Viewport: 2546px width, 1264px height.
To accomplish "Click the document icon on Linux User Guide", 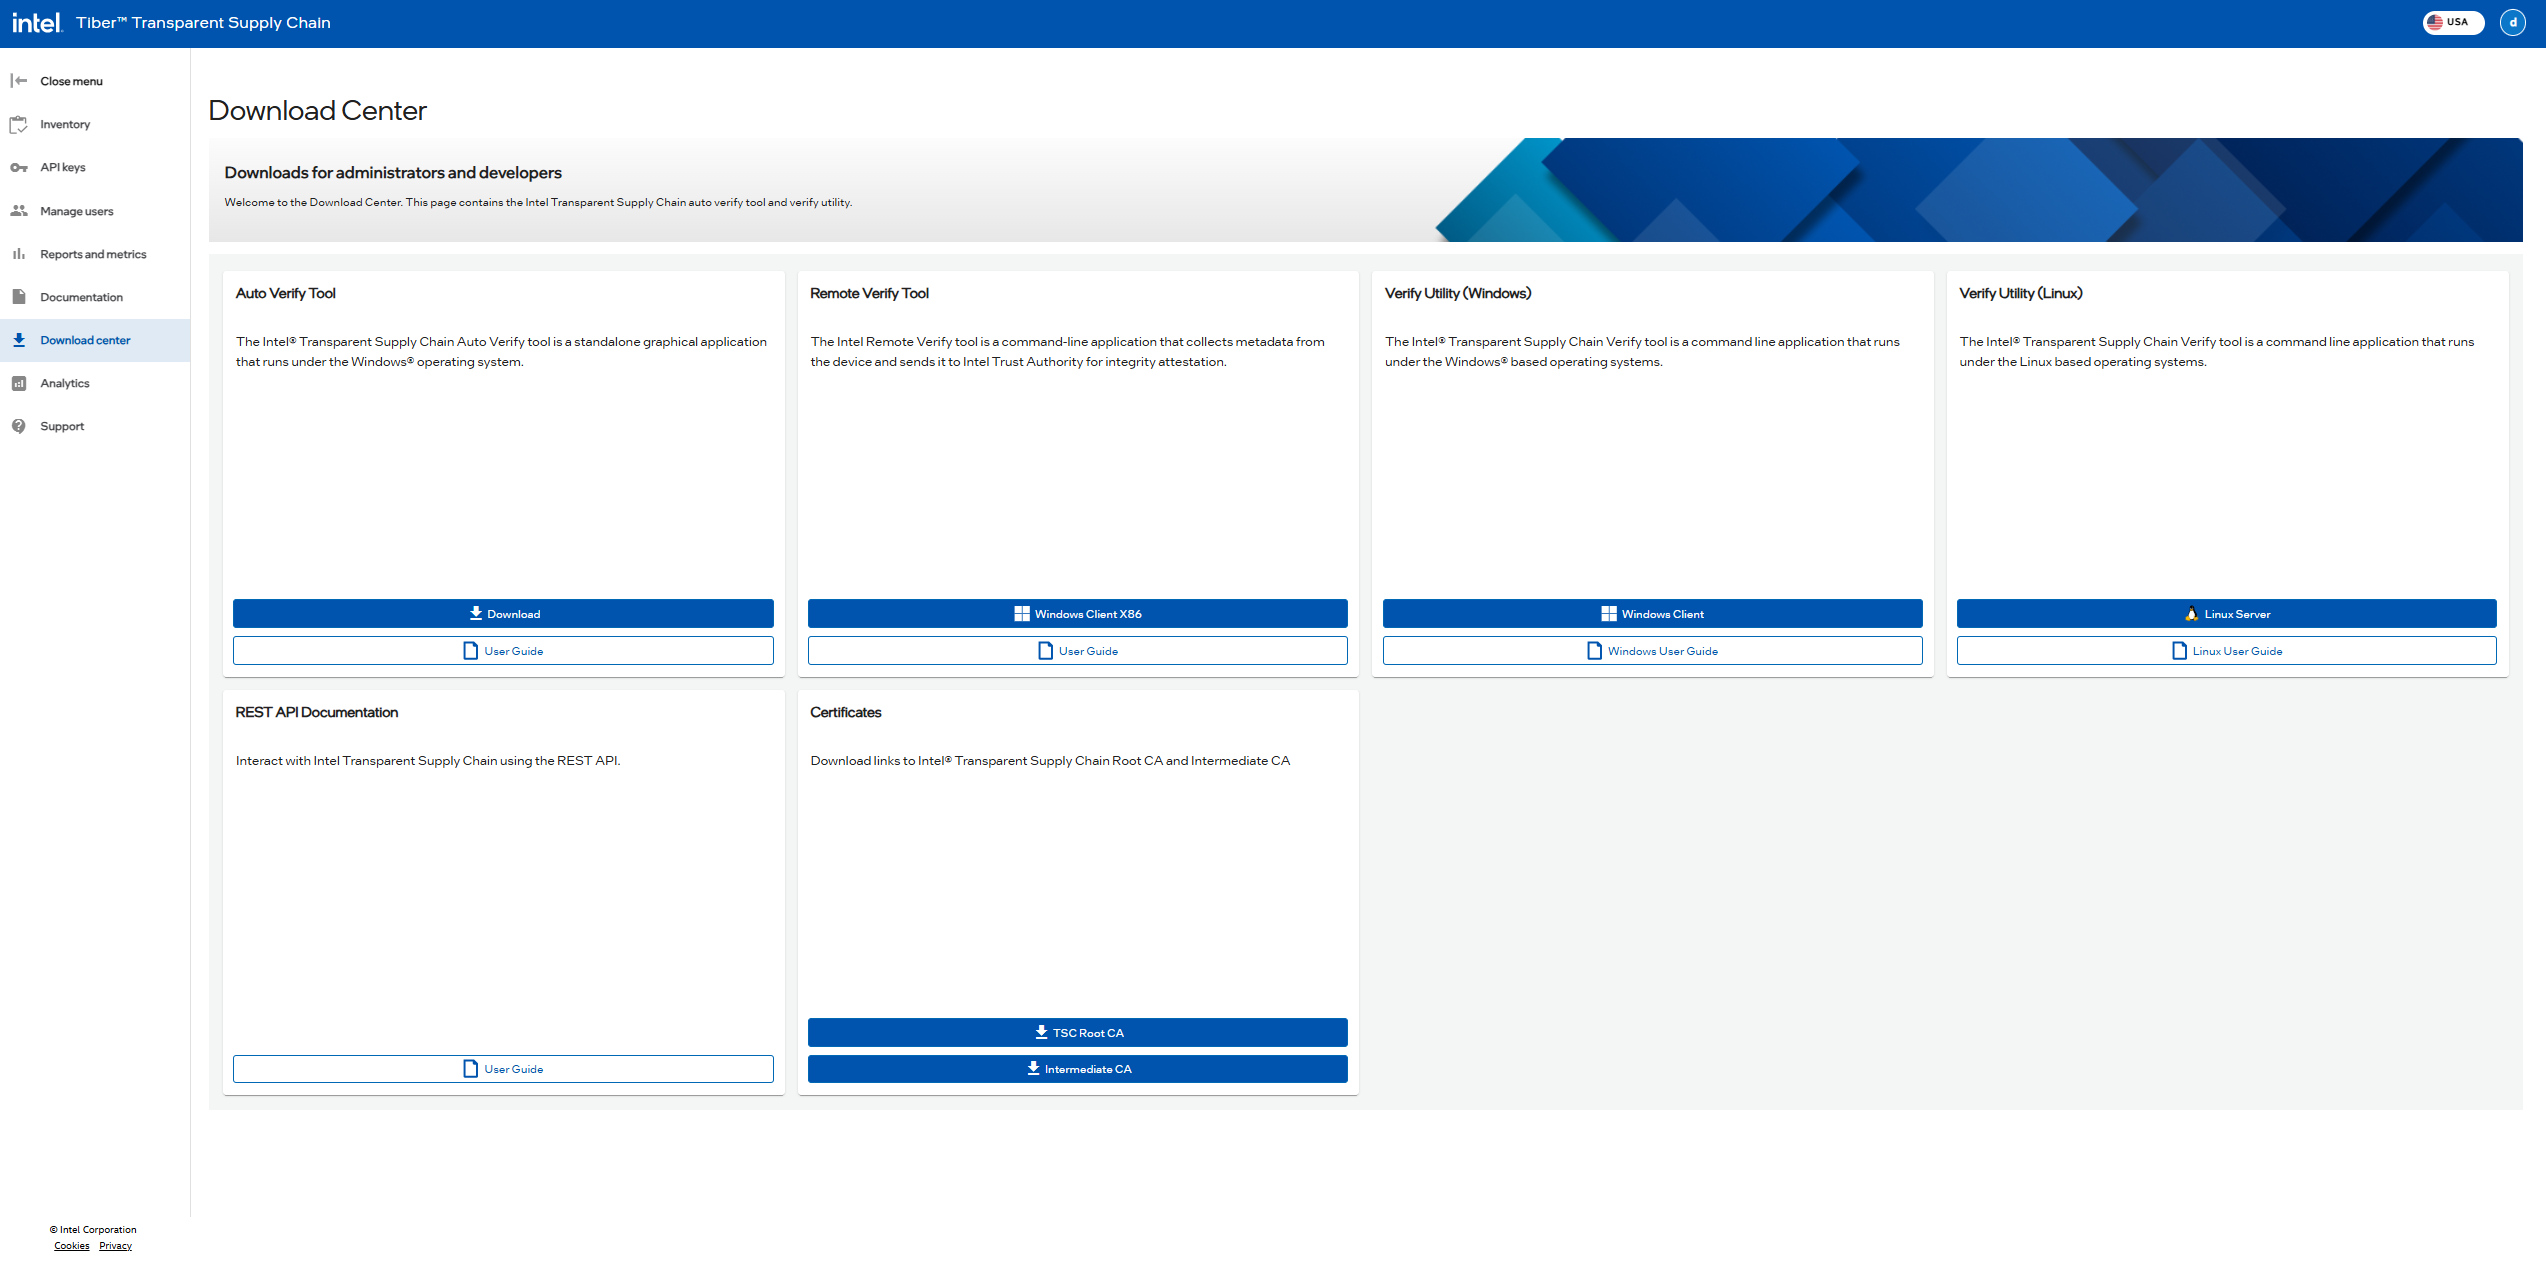I will (2180, 651).
